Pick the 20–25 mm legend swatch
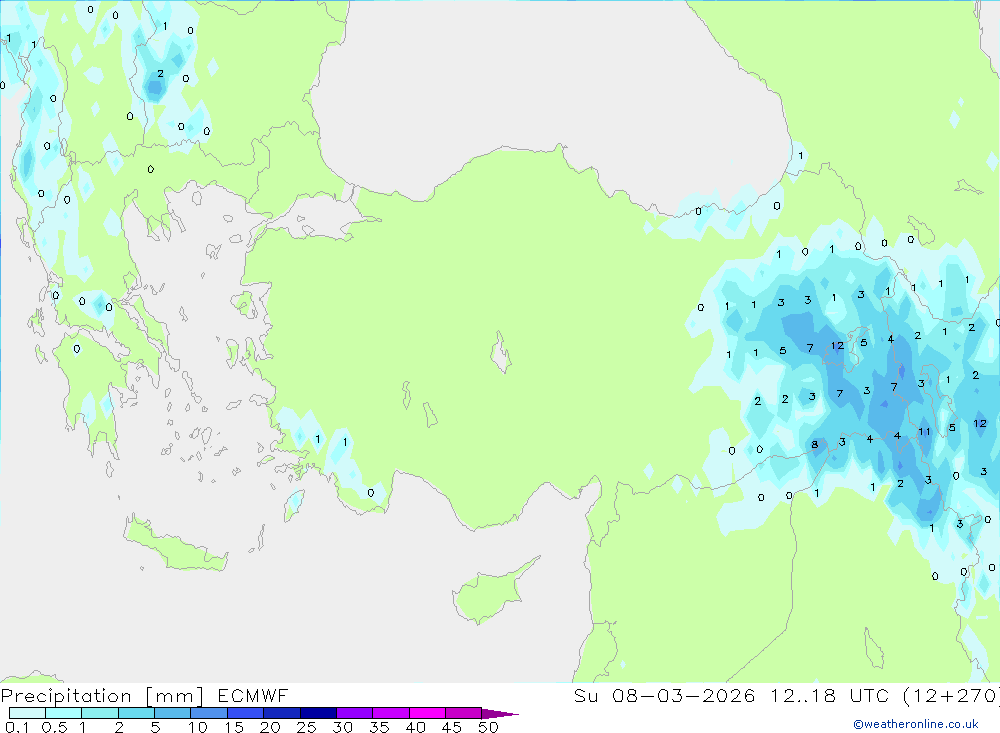Image resolution: width=1000 pixels, height=733 pixels. pyautogui.click(x=282, y=713)
